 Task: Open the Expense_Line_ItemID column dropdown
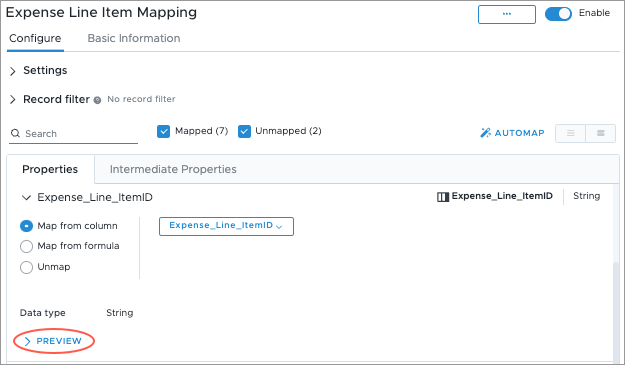[x=226, y=226]
